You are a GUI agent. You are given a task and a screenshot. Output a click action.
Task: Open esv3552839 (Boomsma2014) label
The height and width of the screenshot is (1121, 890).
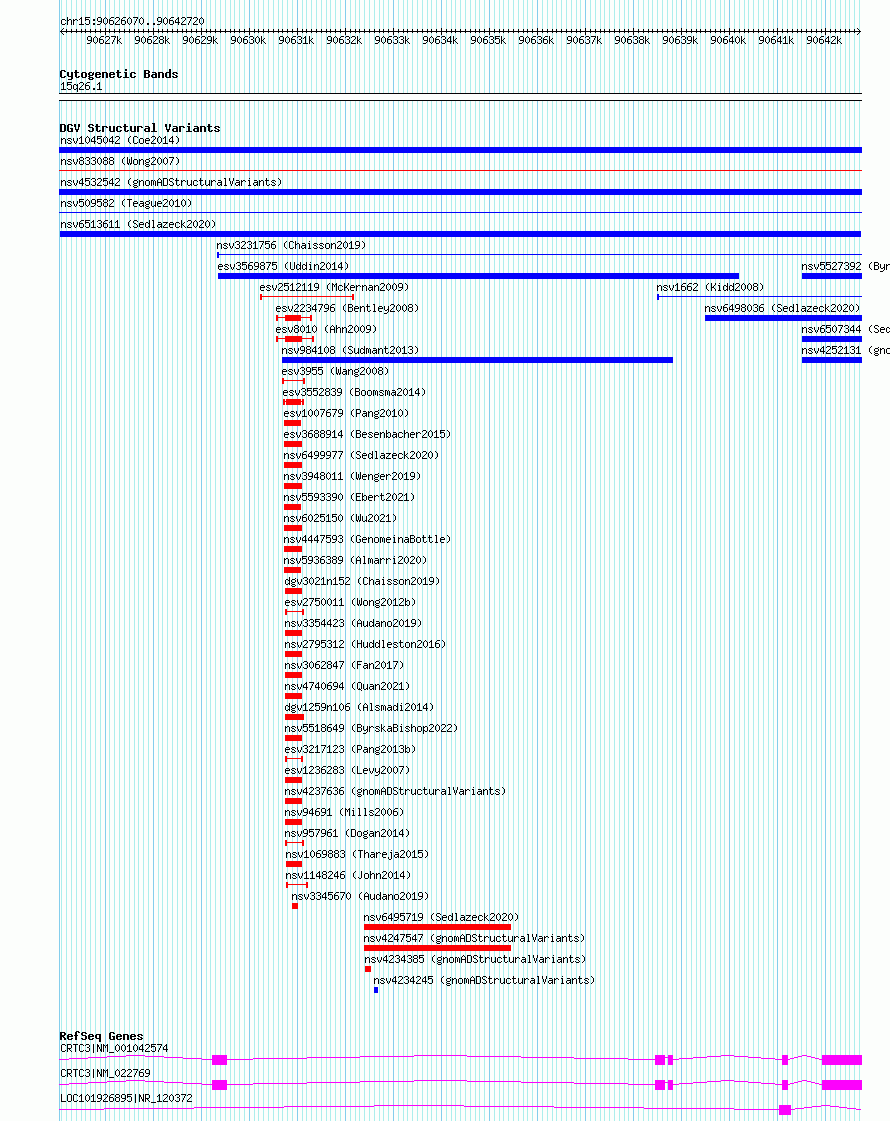click(x=354, y=392)
